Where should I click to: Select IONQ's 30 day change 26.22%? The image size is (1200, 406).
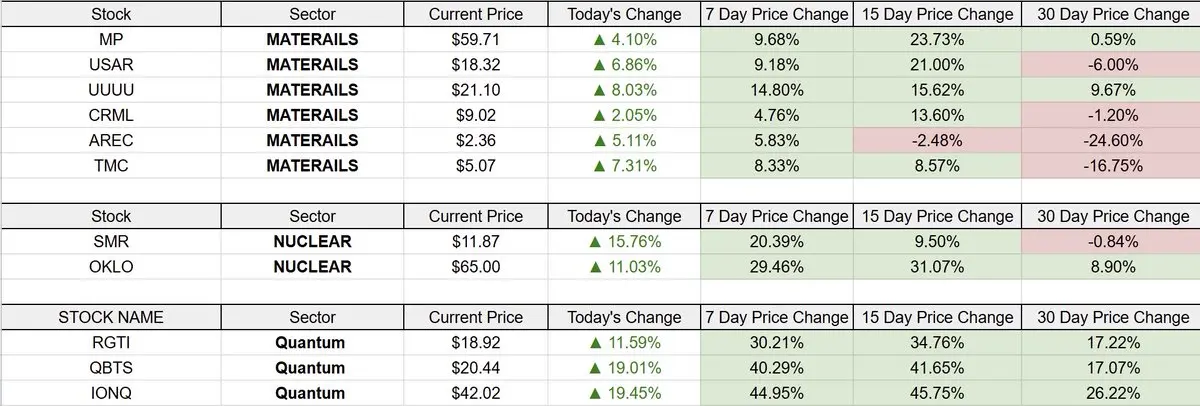(x=1110, y=393)
